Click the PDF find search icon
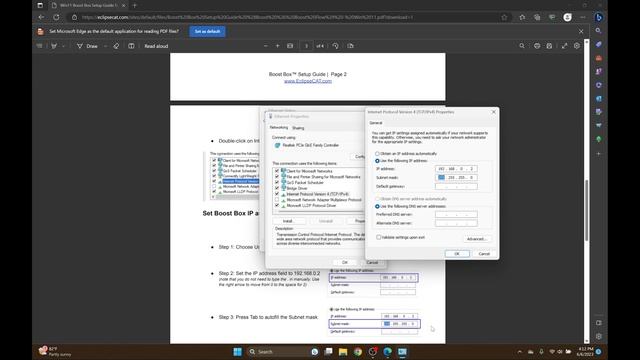640x360 pixels. coord(522,46)
